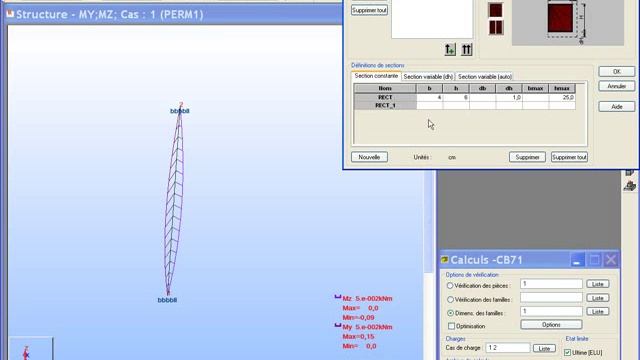Click the add-to-list arrow with plus icon

(x=450, y=50)
